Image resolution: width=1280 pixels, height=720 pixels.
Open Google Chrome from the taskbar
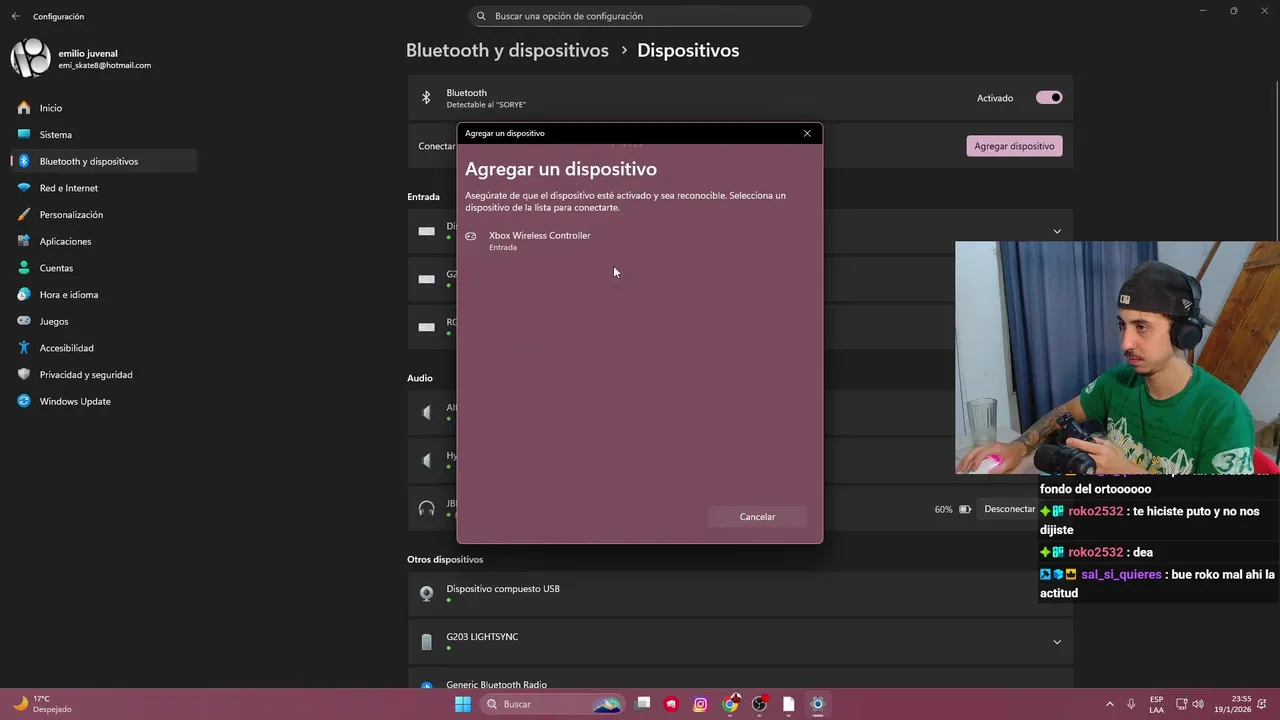pos(731,704)
